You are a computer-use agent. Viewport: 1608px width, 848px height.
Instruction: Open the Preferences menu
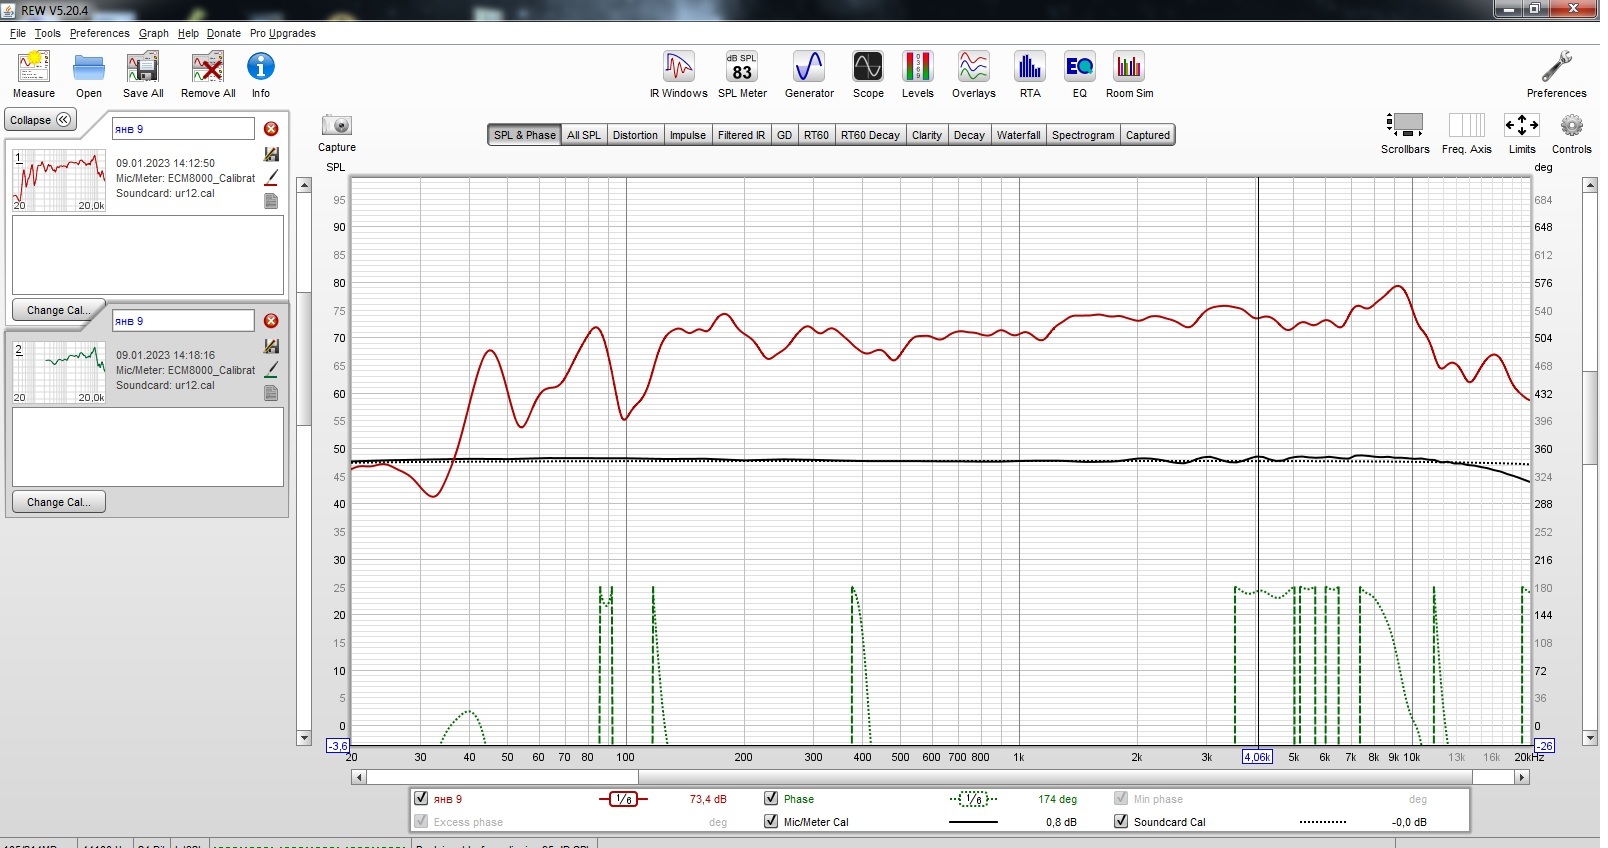pyautogui.click(x=99, y=33)
